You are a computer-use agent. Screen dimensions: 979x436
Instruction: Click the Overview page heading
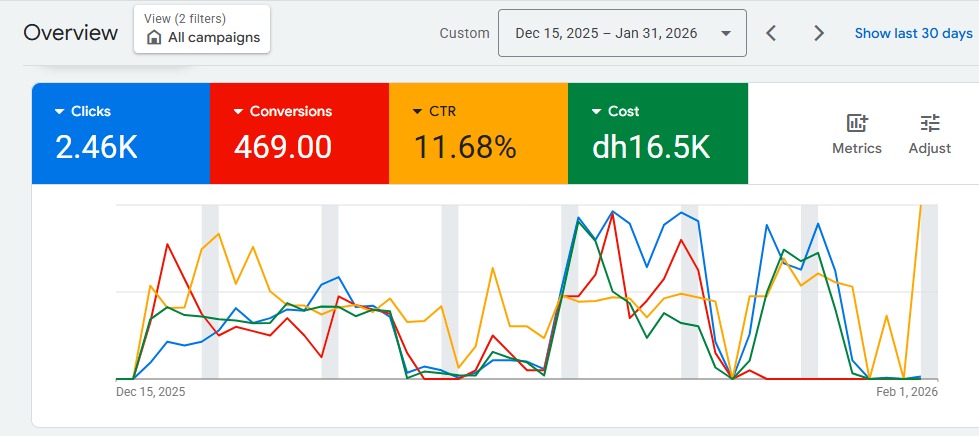(71, 32)
